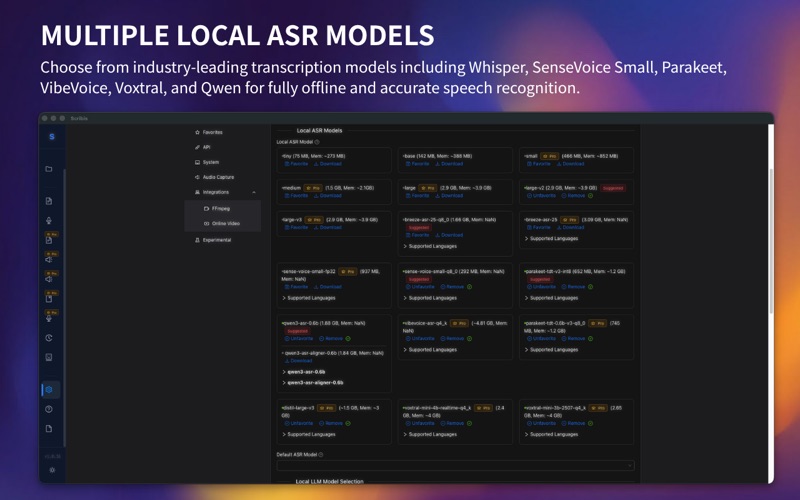Open the System settings section
Image resolution: width=800 pixels, height=500 pixels.
[x=207, y=162]
